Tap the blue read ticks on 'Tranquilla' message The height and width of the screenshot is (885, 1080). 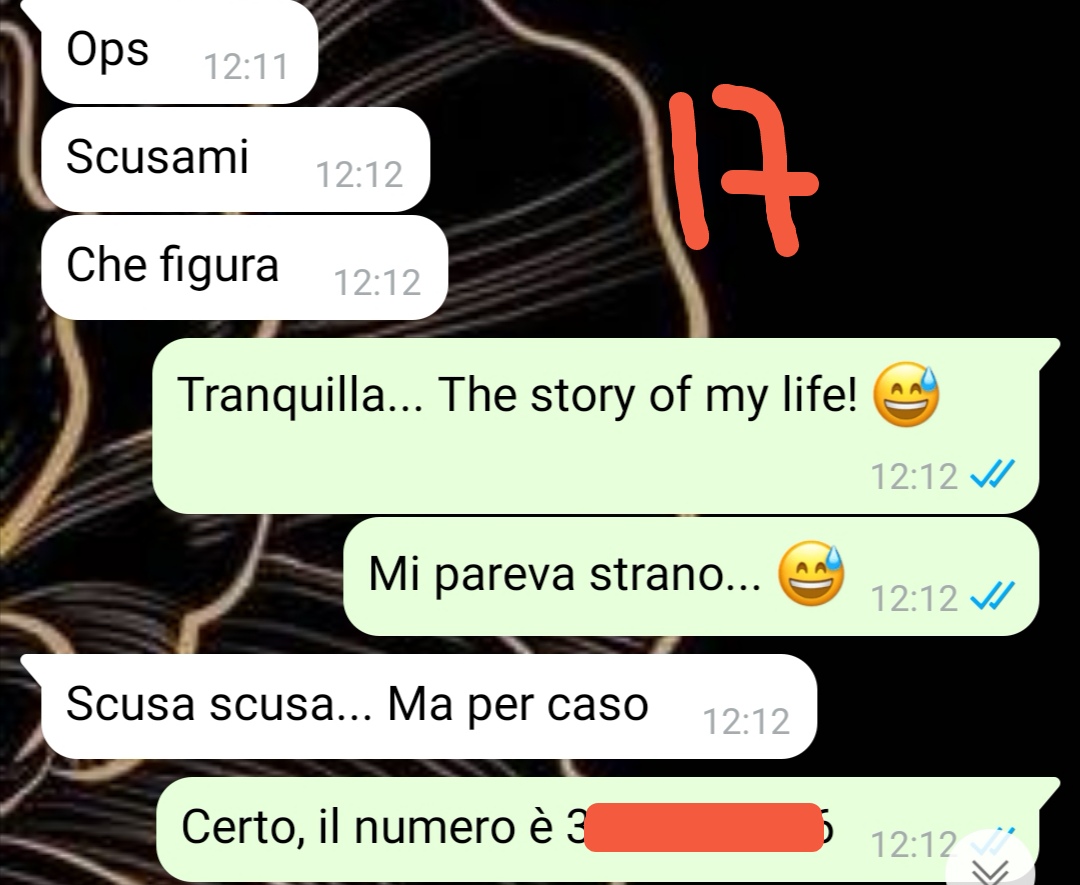(992, 475)
